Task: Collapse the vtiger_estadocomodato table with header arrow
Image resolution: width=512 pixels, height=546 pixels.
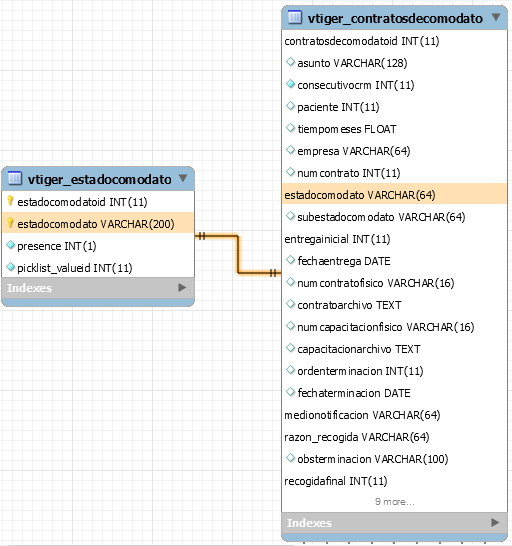Action: tap(183, 178)
